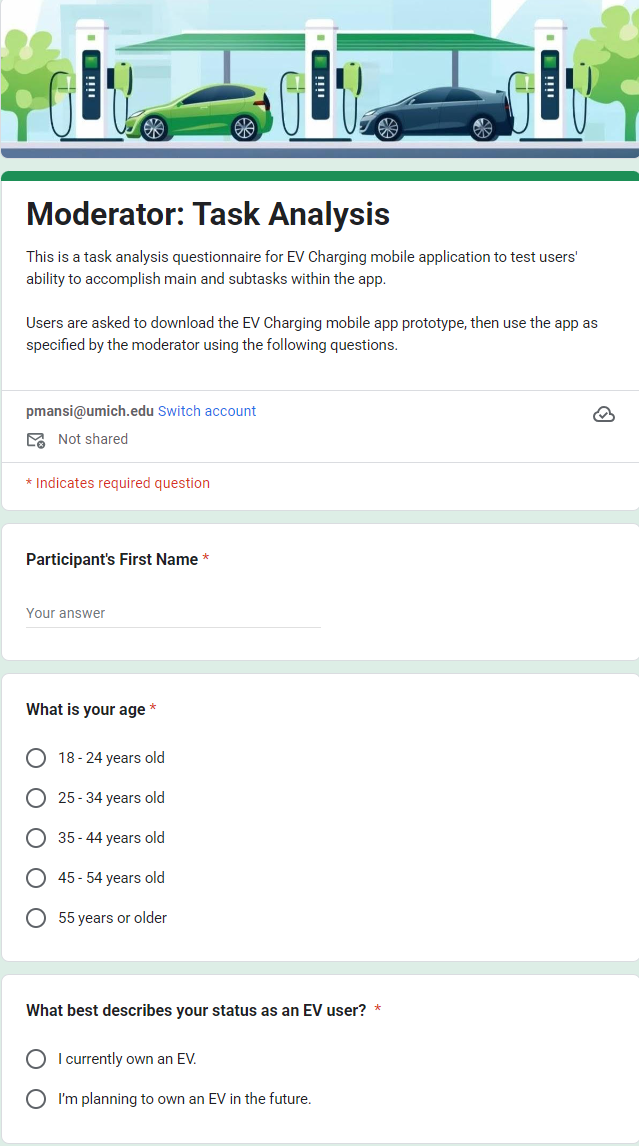Screen dimensions: 639x1146
Task: Click the "Participant's First Name" question label
Action: click(x=110, y=559)
